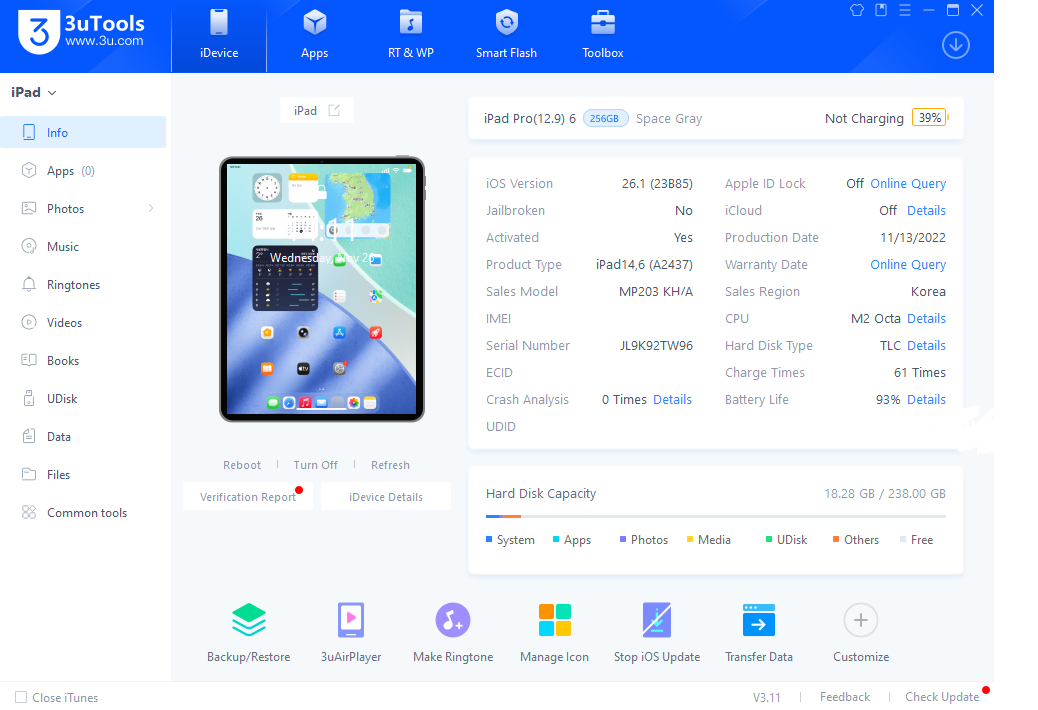
Task: Launch 3uAirPlayer
Action: point(351,621)
